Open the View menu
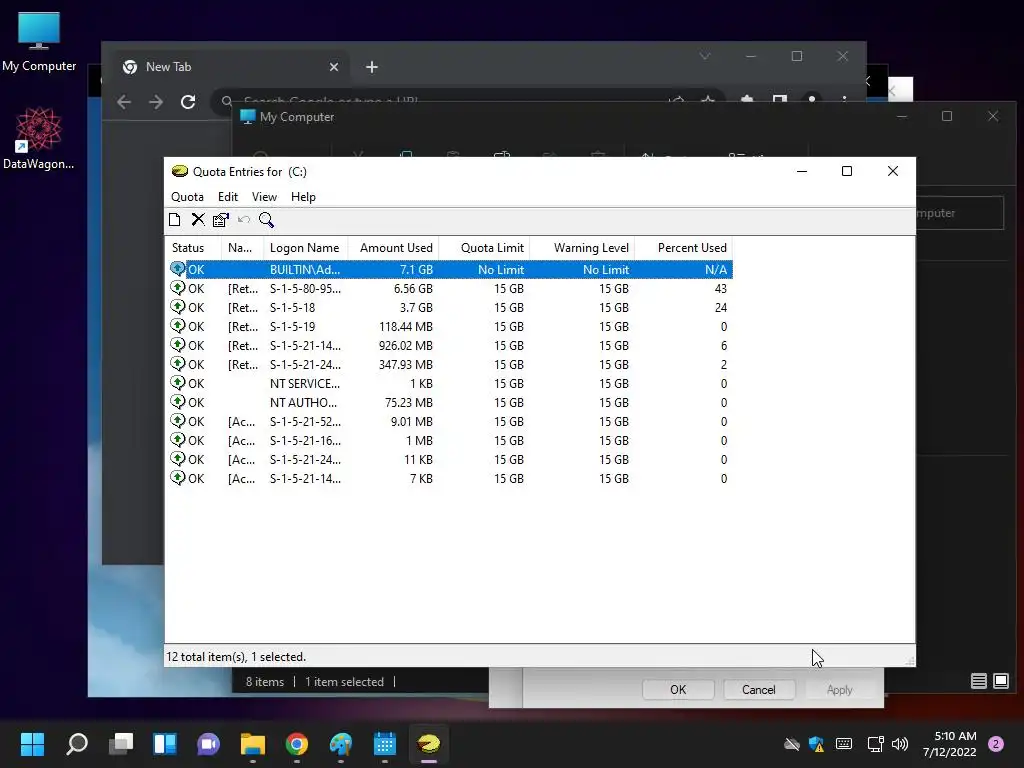Image resolution: width=1024 pixels, height=768 pixels. tap(264, 197)
